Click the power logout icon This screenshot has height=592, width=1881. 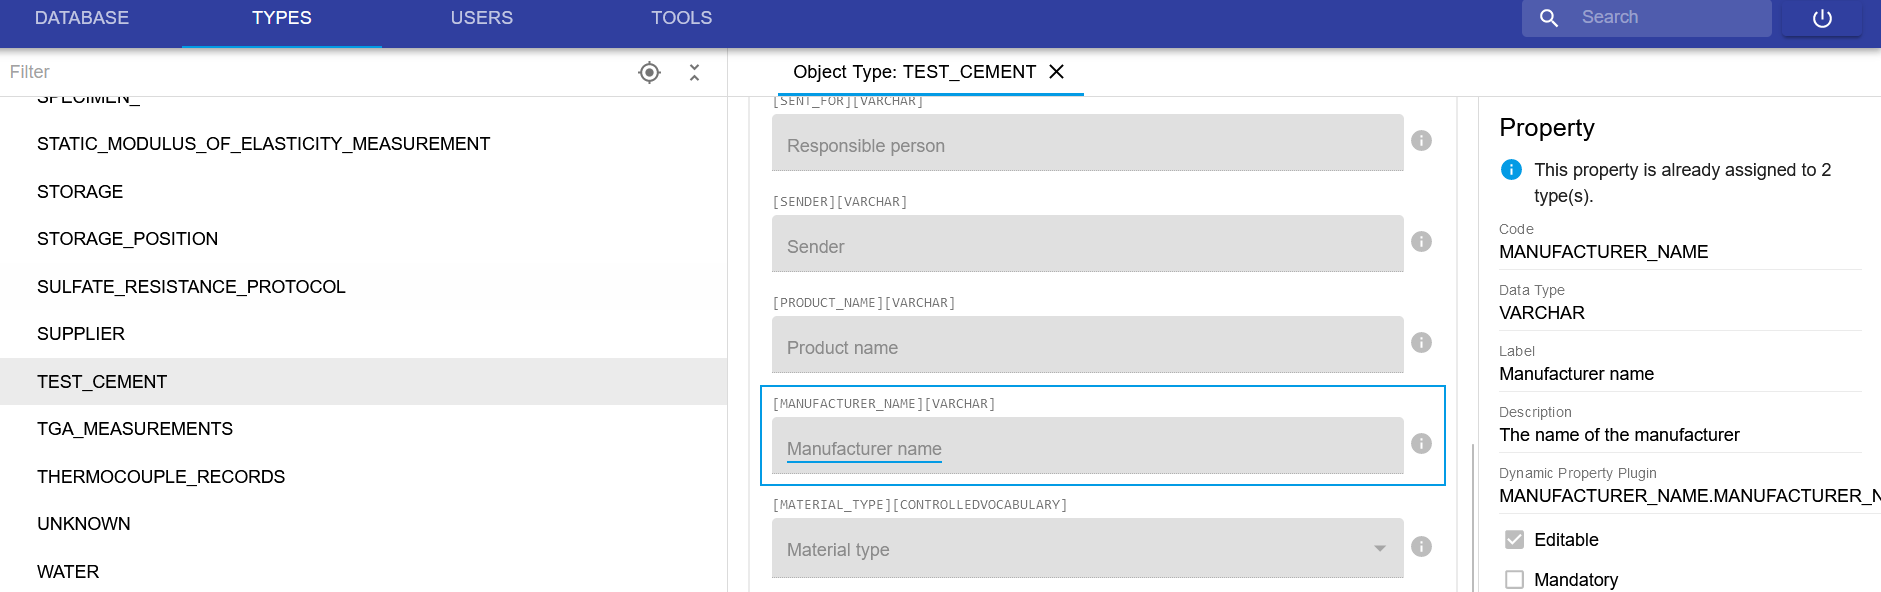coord(1822,18)
